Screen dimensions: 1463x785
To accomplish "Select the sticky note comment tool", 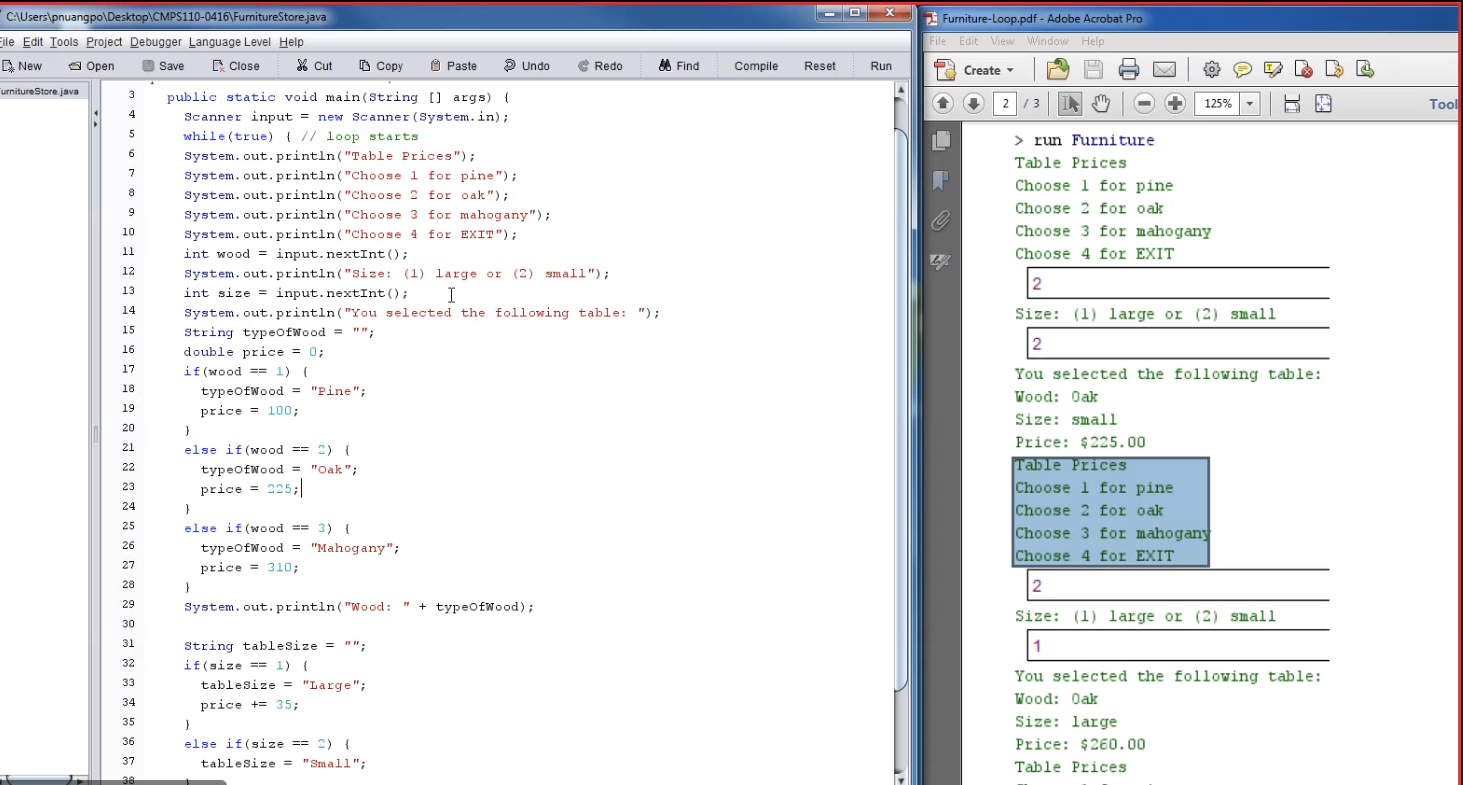I will 1242,70.
